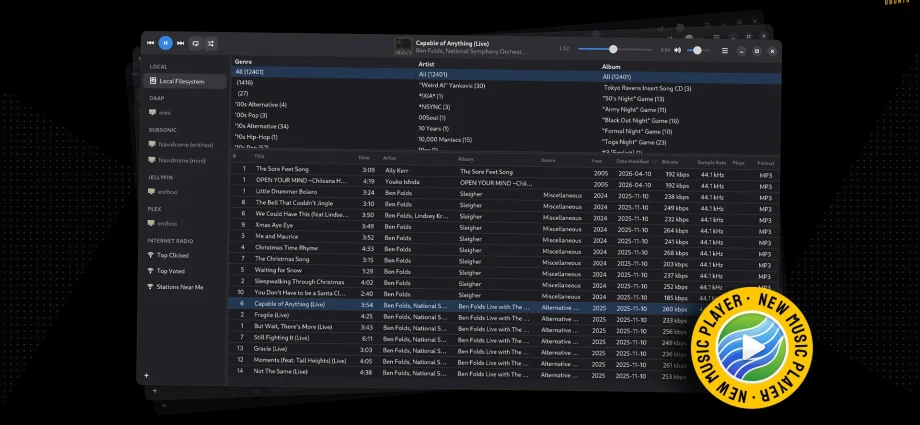This screenshot has height=425, width=920.
Task: Sort by the Bitrate column header
Action: 669,162
